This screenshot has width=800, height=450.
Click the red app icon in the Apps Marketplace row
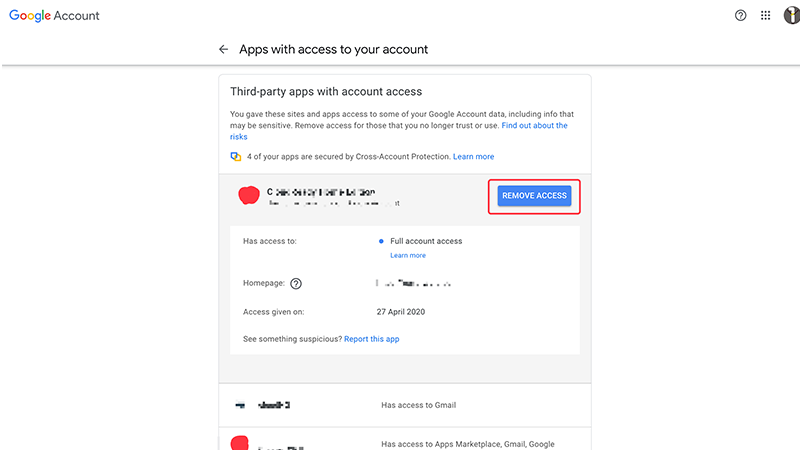click(239, 442)
